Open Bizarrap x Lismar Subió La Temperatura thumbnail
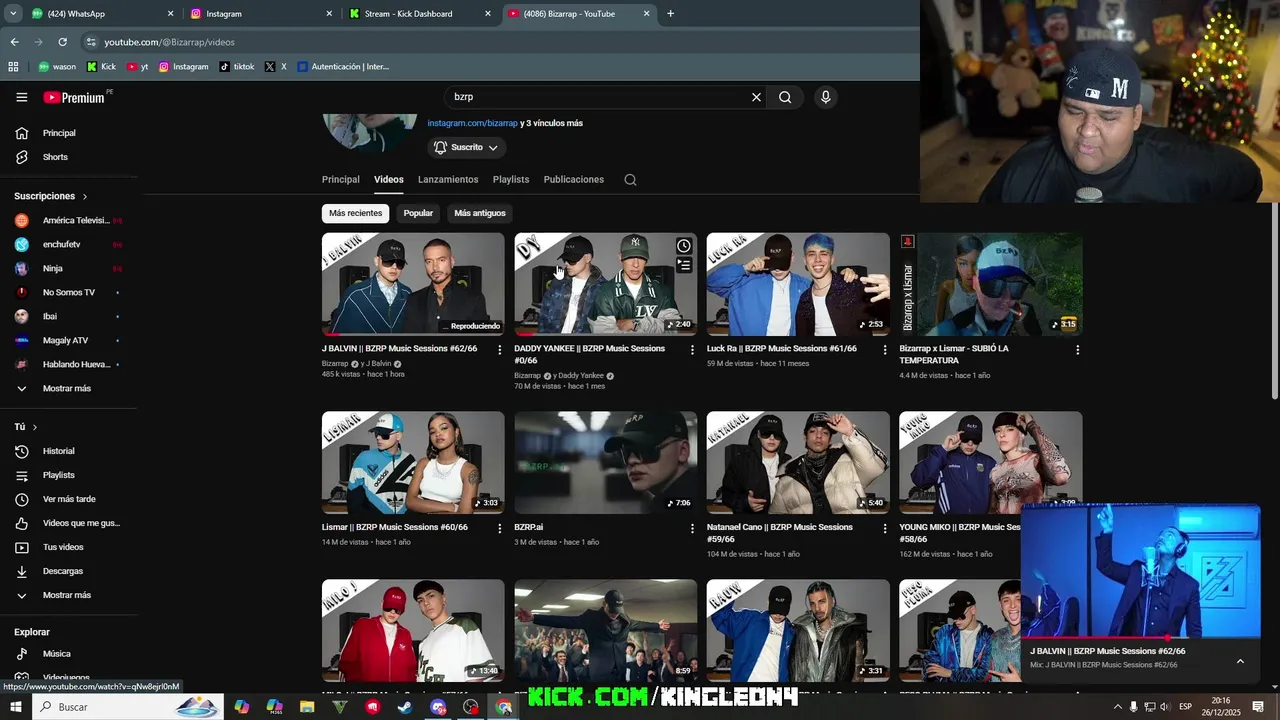This screenshot has width=1280, height=720. coord(990,284)
